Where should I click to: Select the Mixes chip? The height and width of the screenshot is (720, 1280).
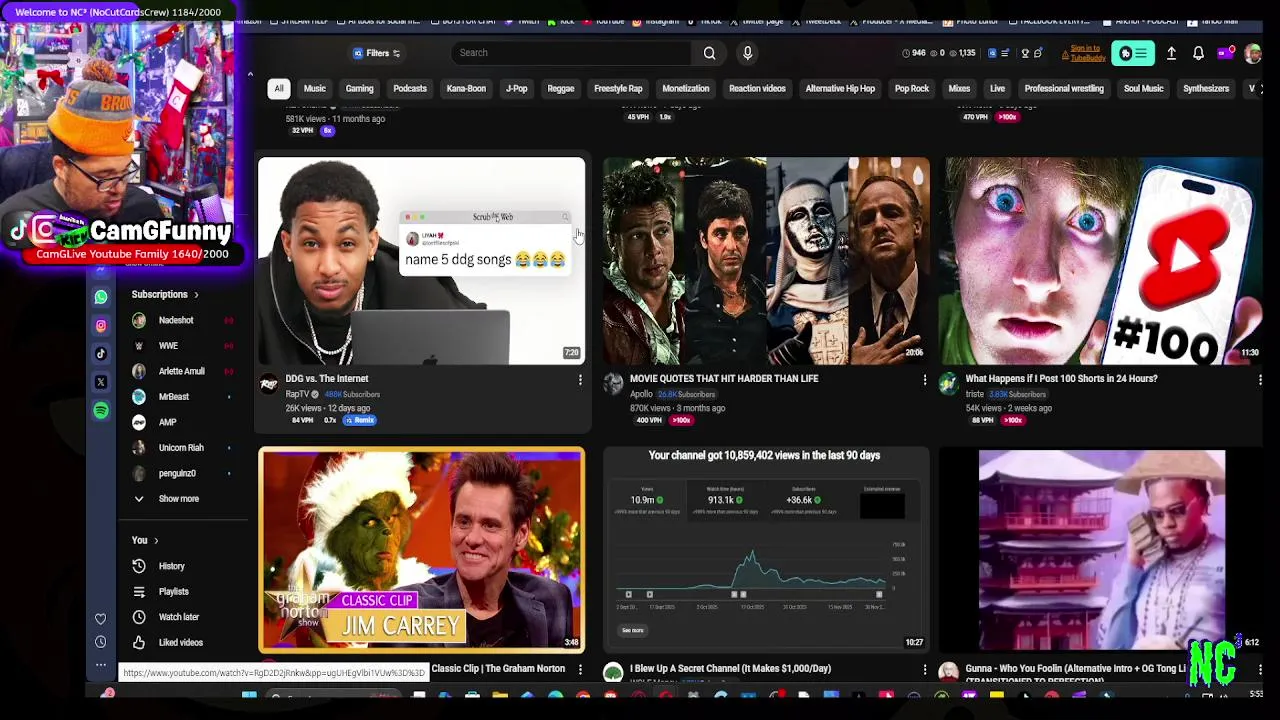[x=959, y=89]
